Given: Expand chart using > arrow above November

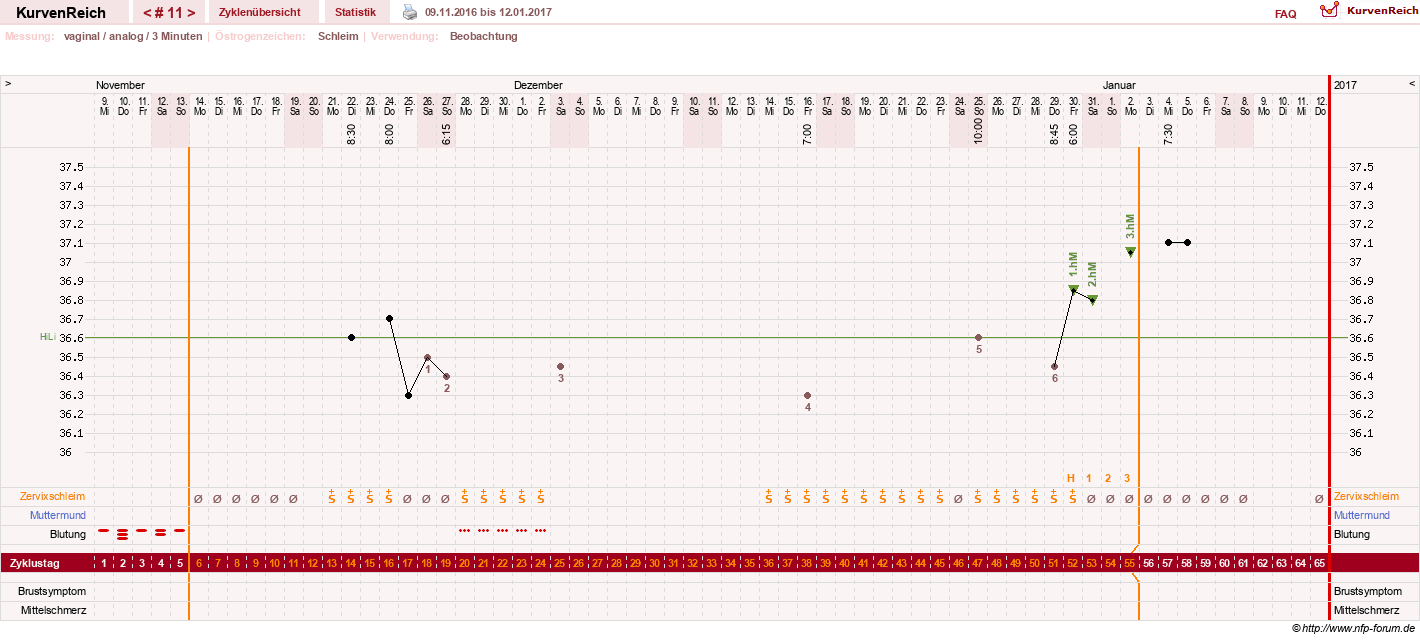Looking at the screenshot, I should tap(8, 84).
